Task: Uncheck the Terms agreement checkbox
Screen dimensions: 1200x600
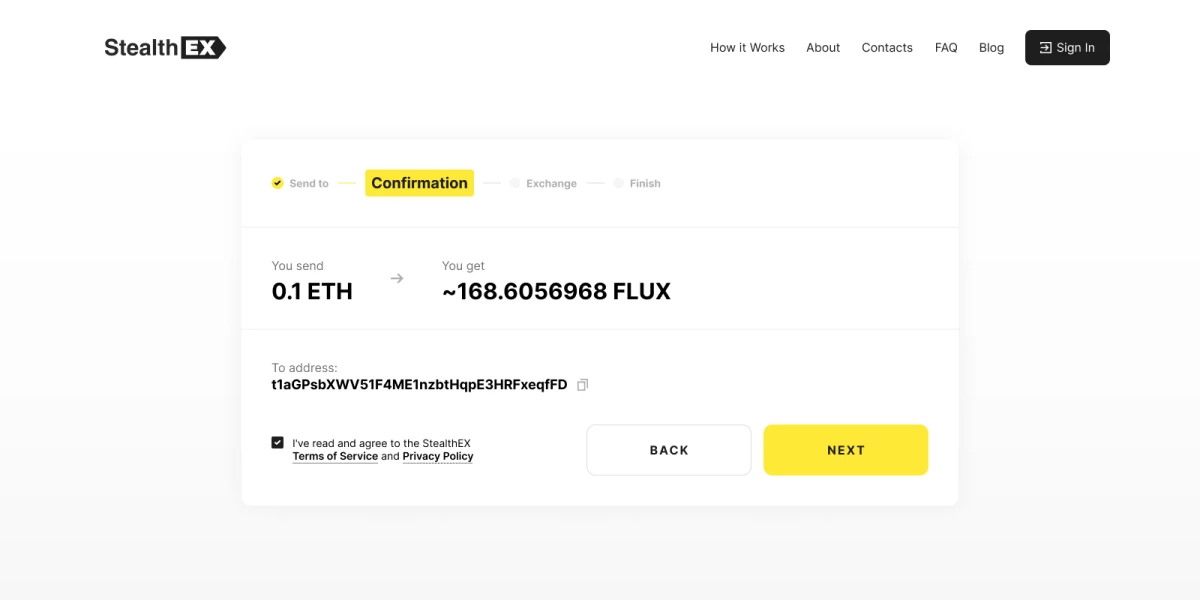Action: pos(278,442)
